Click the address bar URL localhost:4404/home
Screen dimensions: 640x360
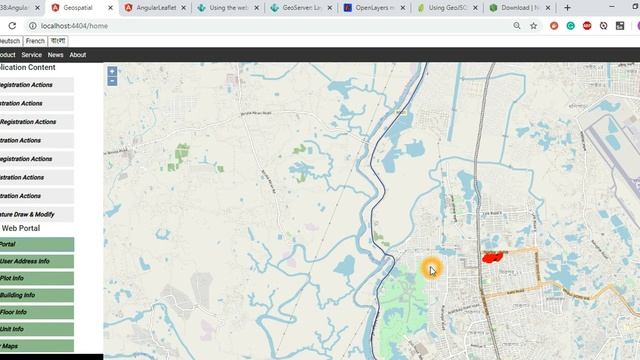pos(74,26)
